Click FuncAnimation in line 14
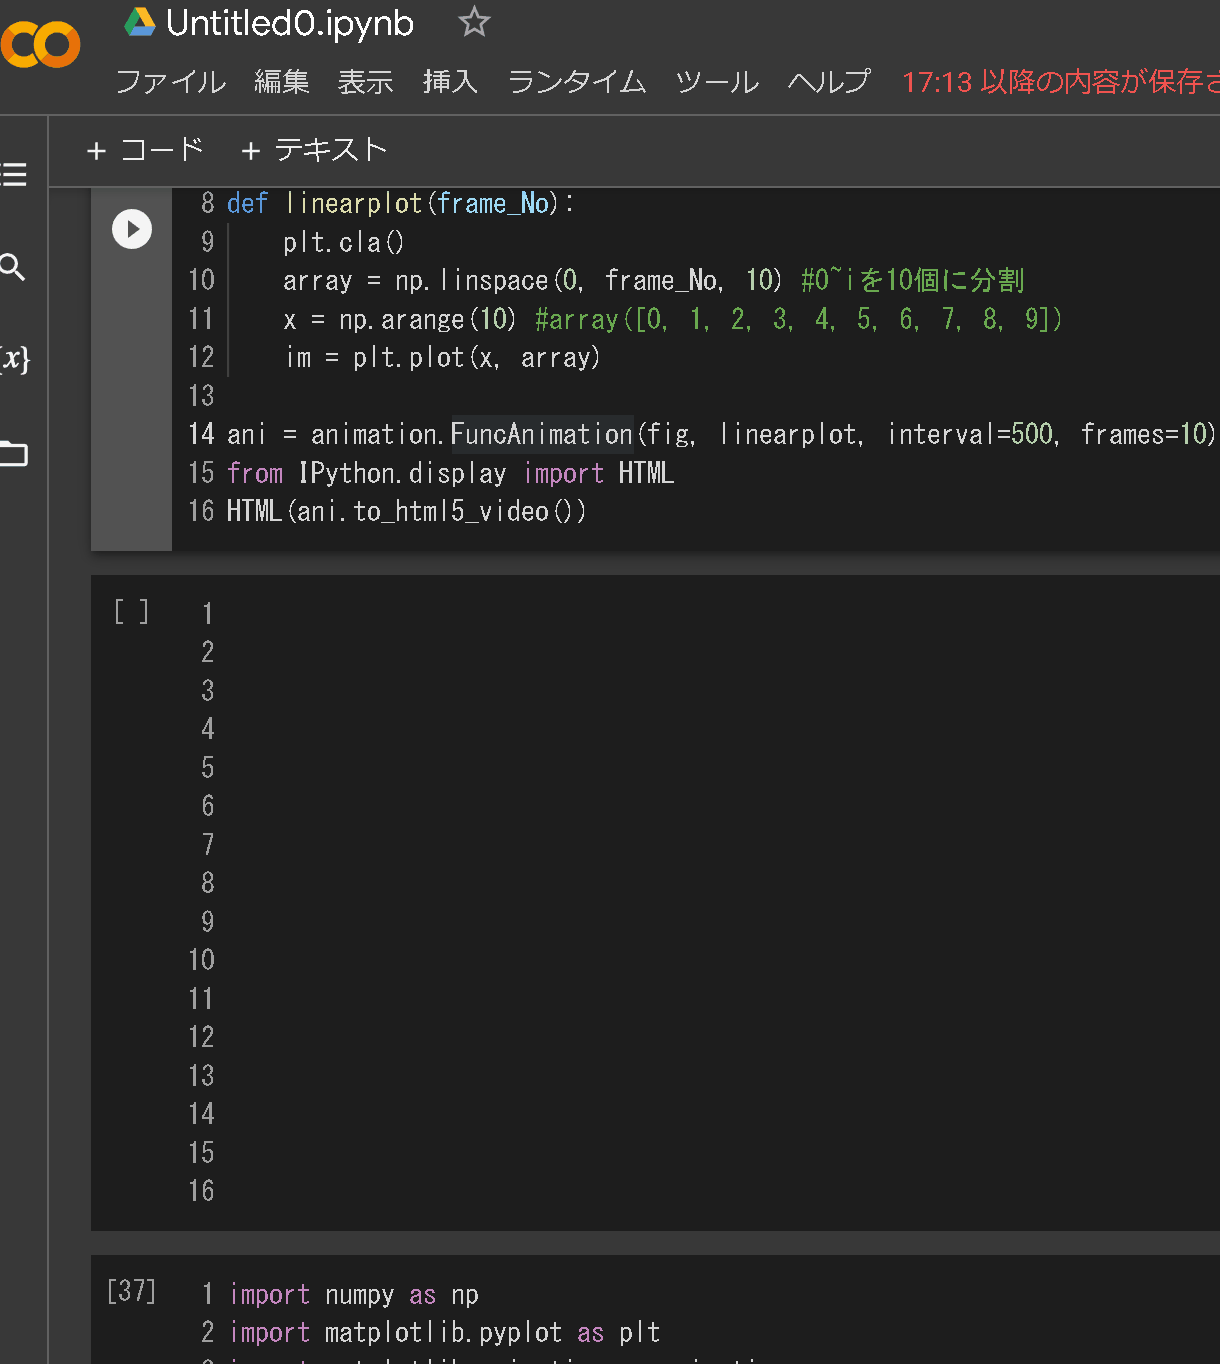1220x1364 pixels. [542, 434]
